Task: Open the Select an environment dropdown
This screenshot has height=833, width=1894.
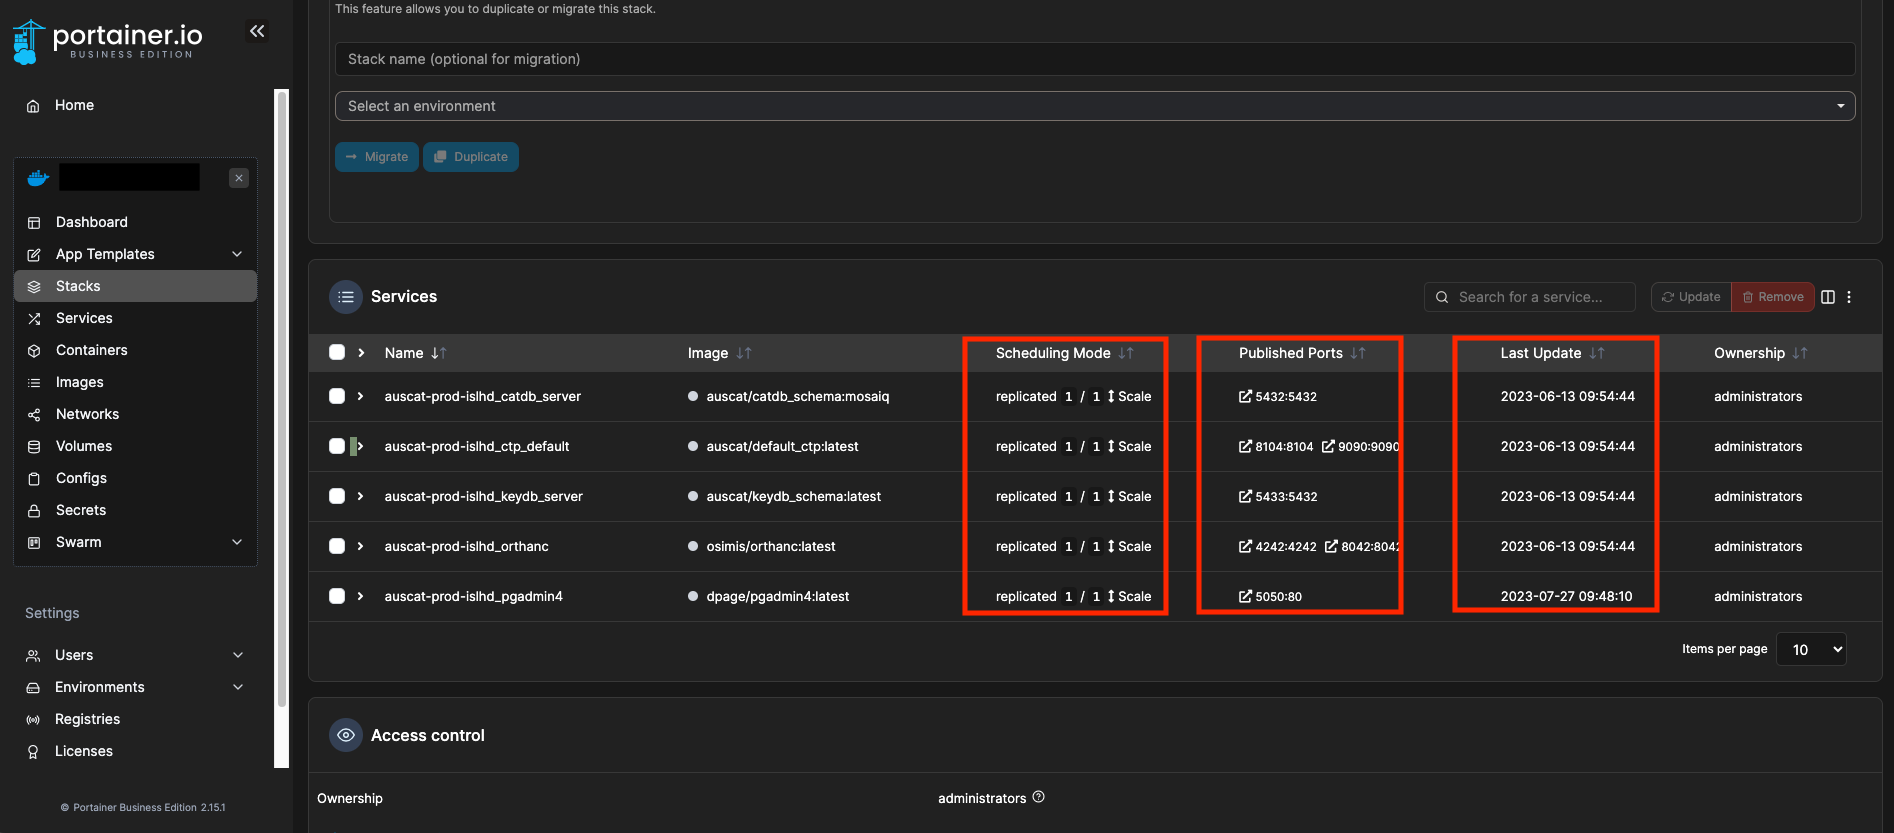Action: pyautogui.click(x=1095, y=106)
